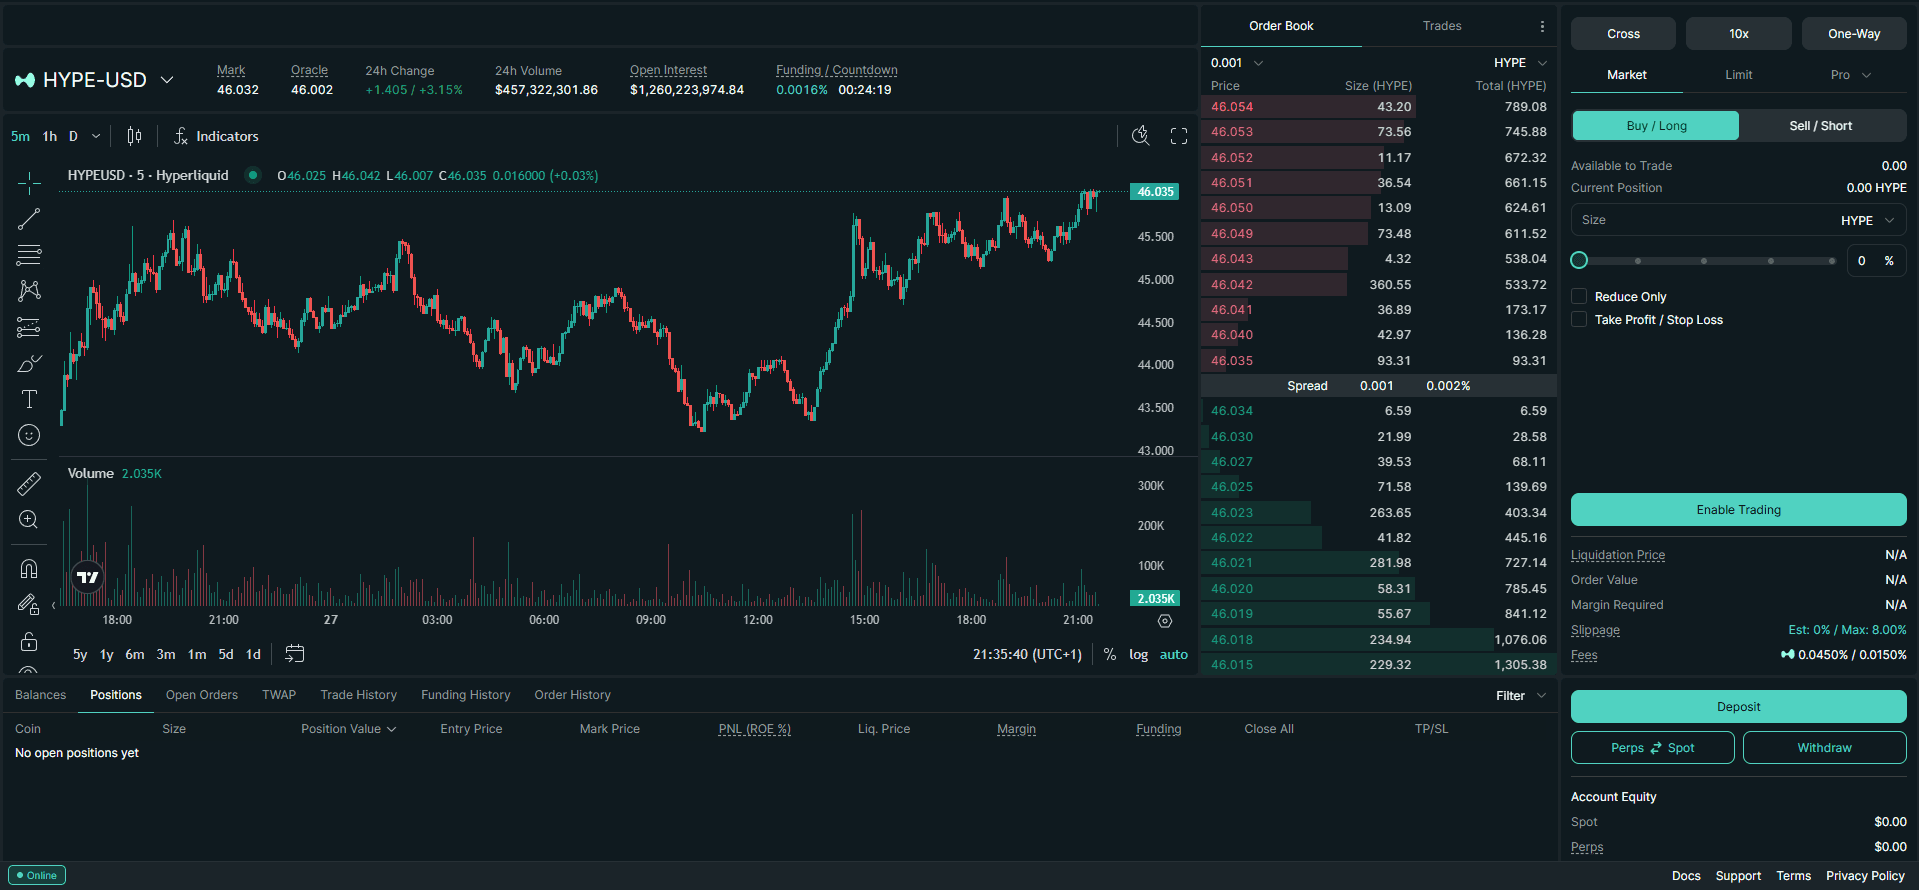The width and height of the screenshot is (1919, 890).
Task: Open the Trade History tab
Action: [x=358, y=695]
